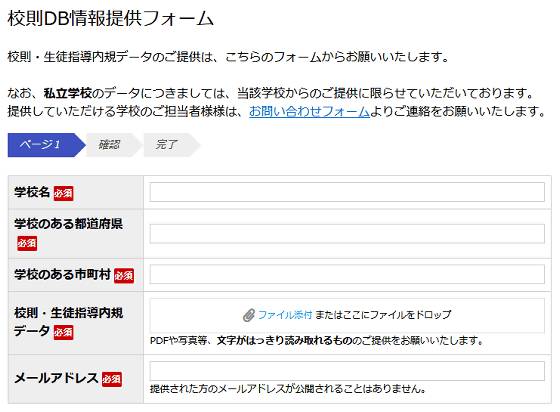Click the 学校名 field label
Viewport: 560px width, 412px height.
point(32,192)
